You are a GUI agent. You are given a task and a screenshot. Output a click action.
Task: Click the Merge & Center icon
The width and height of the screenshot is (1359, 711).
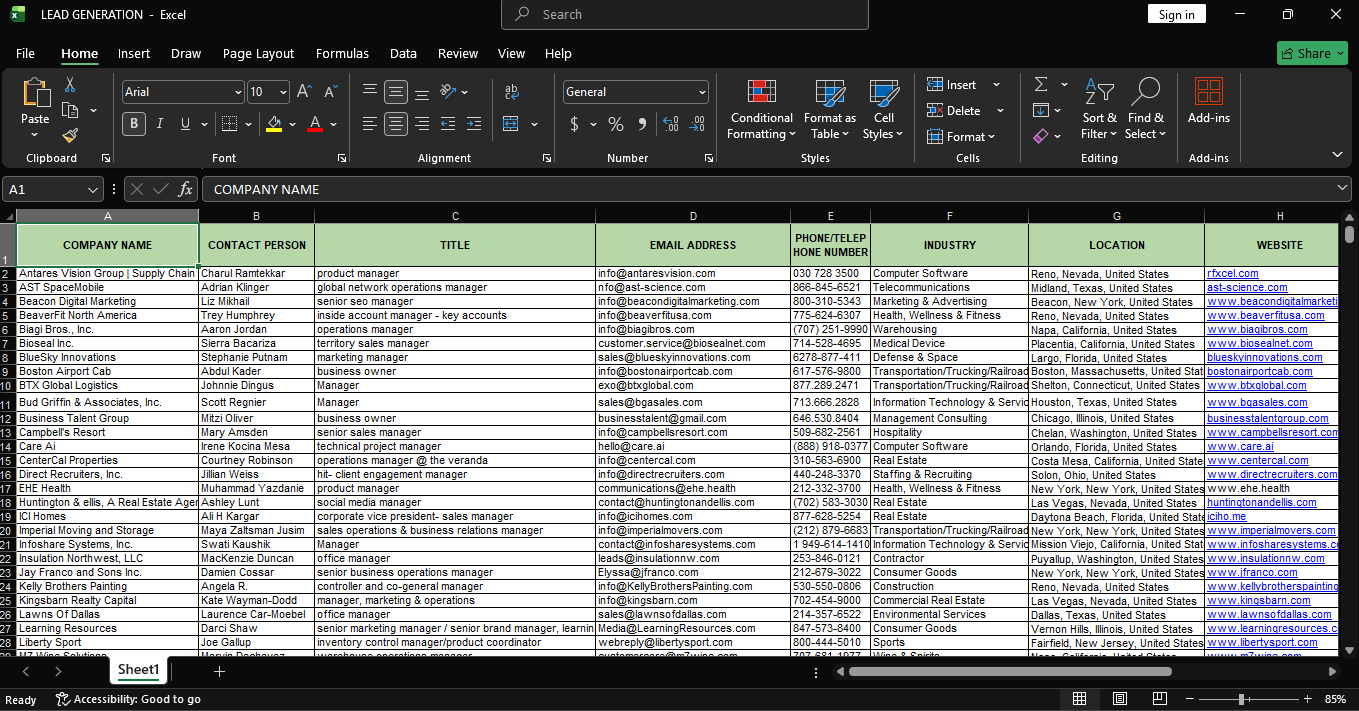click(512, 124)
